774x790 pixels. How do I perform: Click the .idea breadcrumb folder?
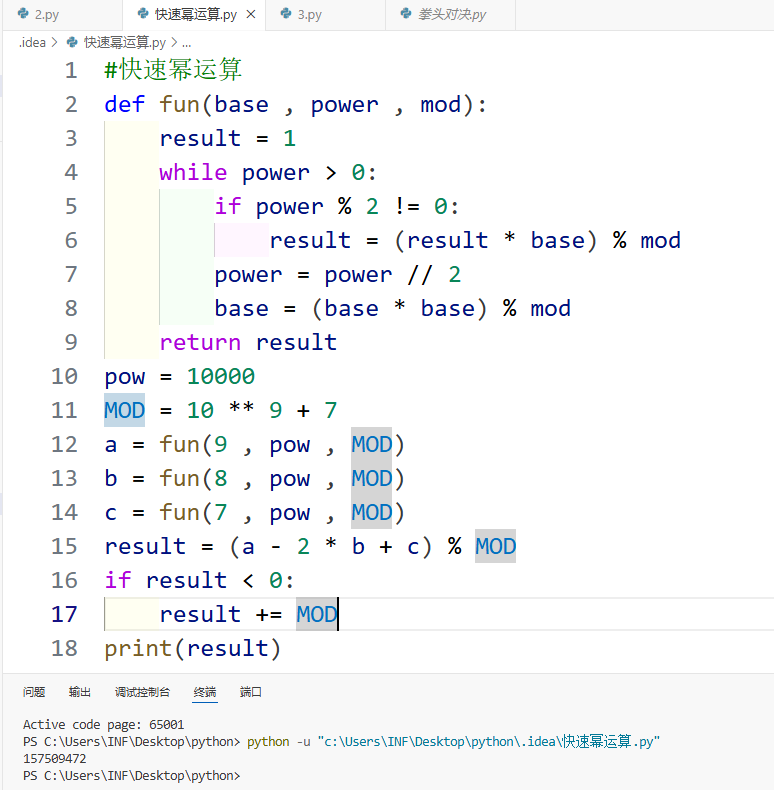32,42
